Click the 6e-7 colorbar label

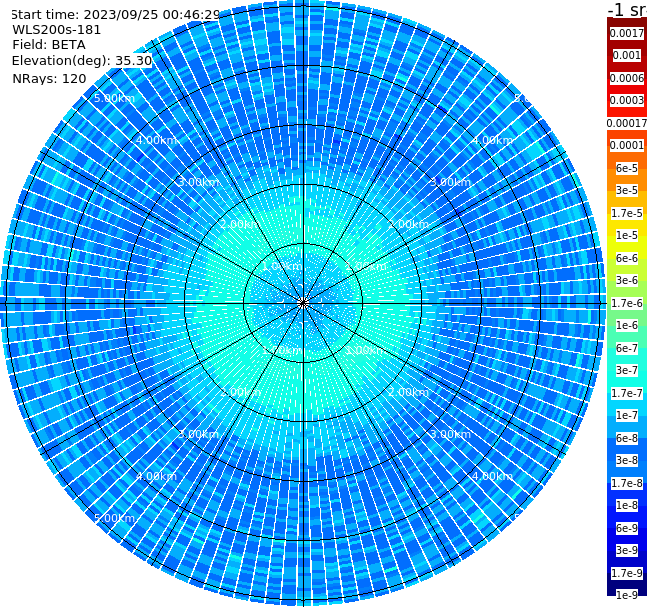click(x=627, y=348)
